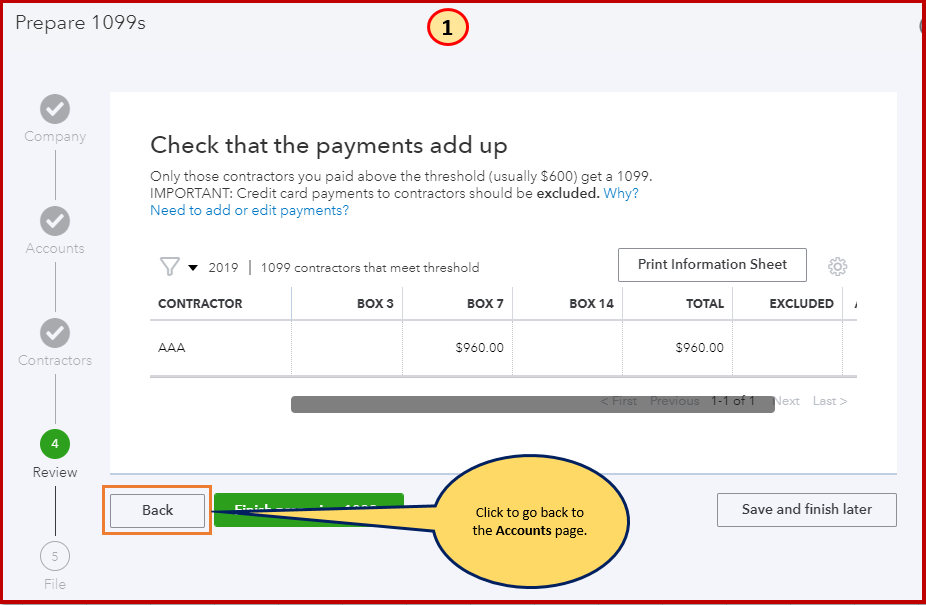Image resolution: width=926 pixels, height=605 pixels.
Task: Click the Review step label
Action: [x=55, y=472]
